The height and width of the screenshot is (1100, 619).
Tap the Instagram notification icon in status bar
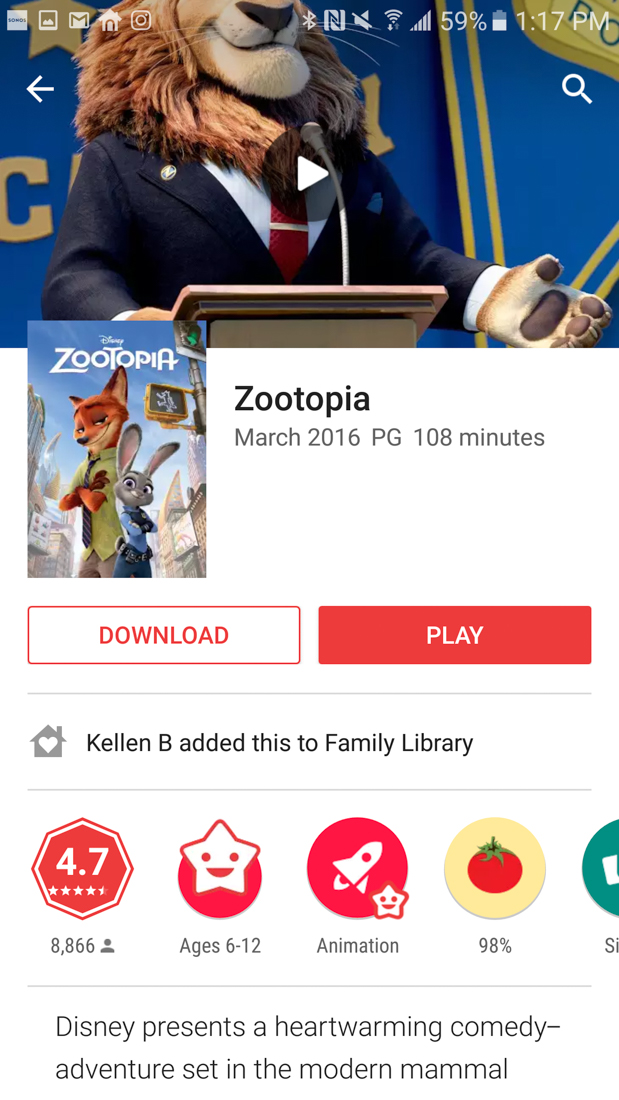click(140, 21)
